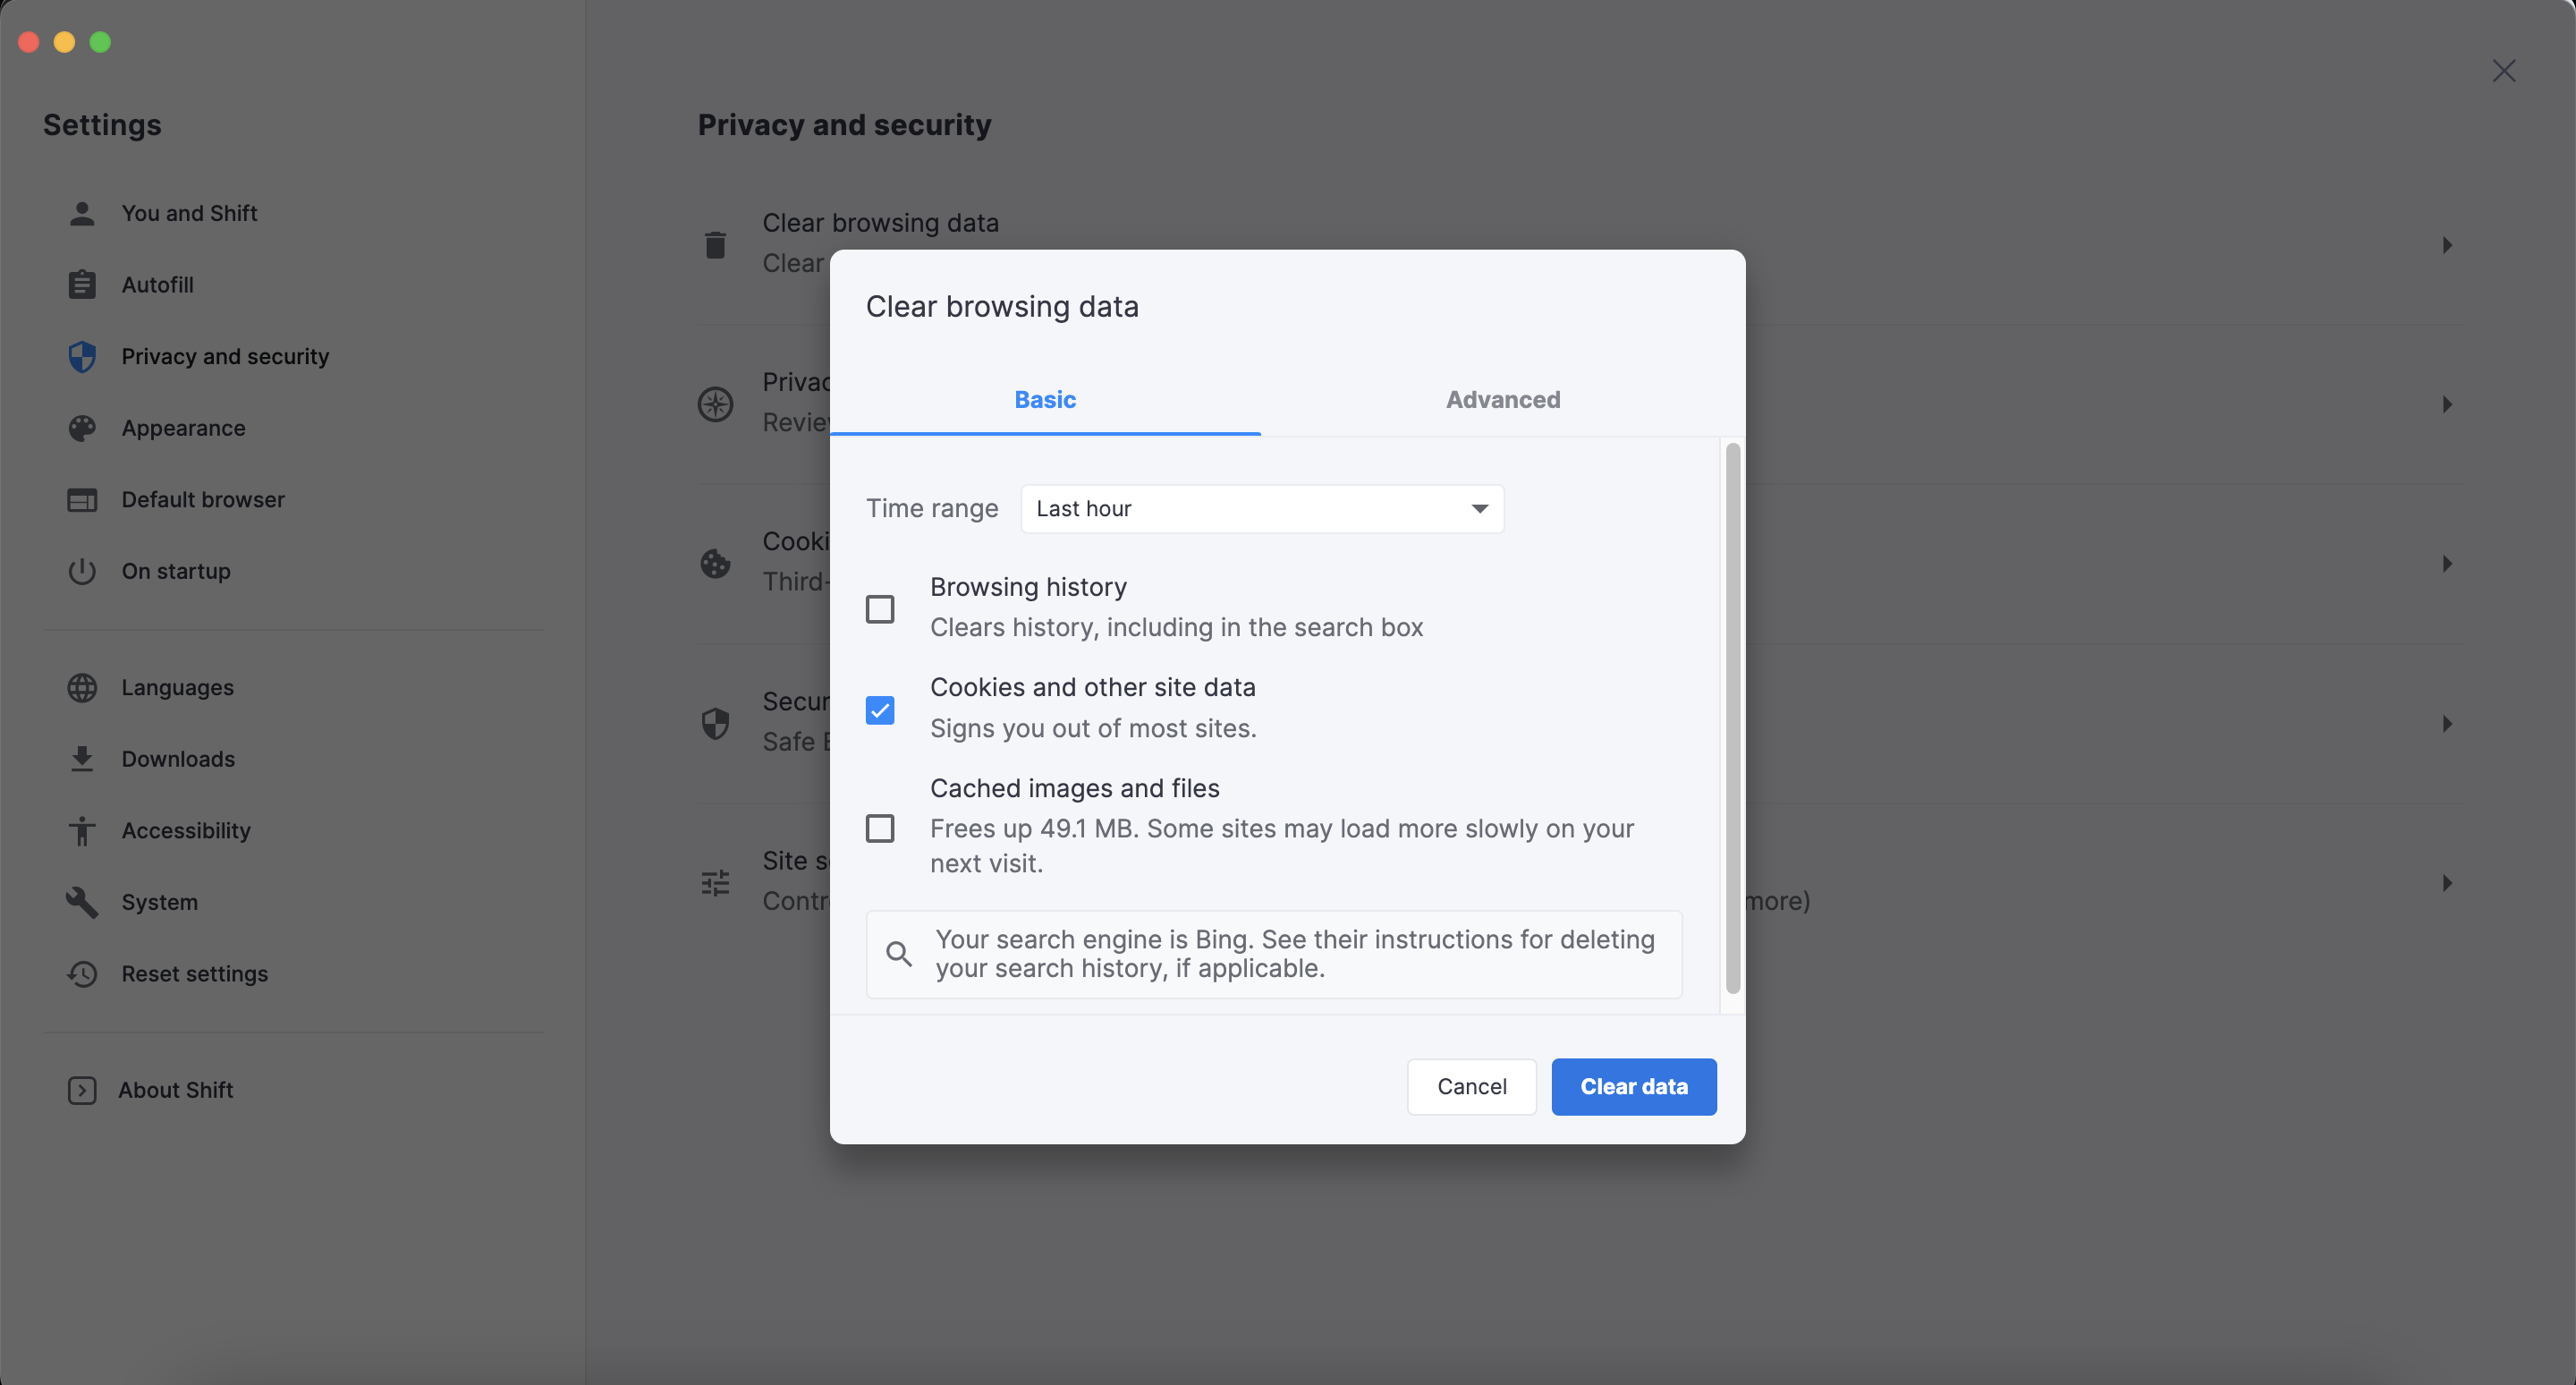Viewport: 2576px width, 1385px height.
Task: Click the Browsing history label text
Action: coord(1028,587)
